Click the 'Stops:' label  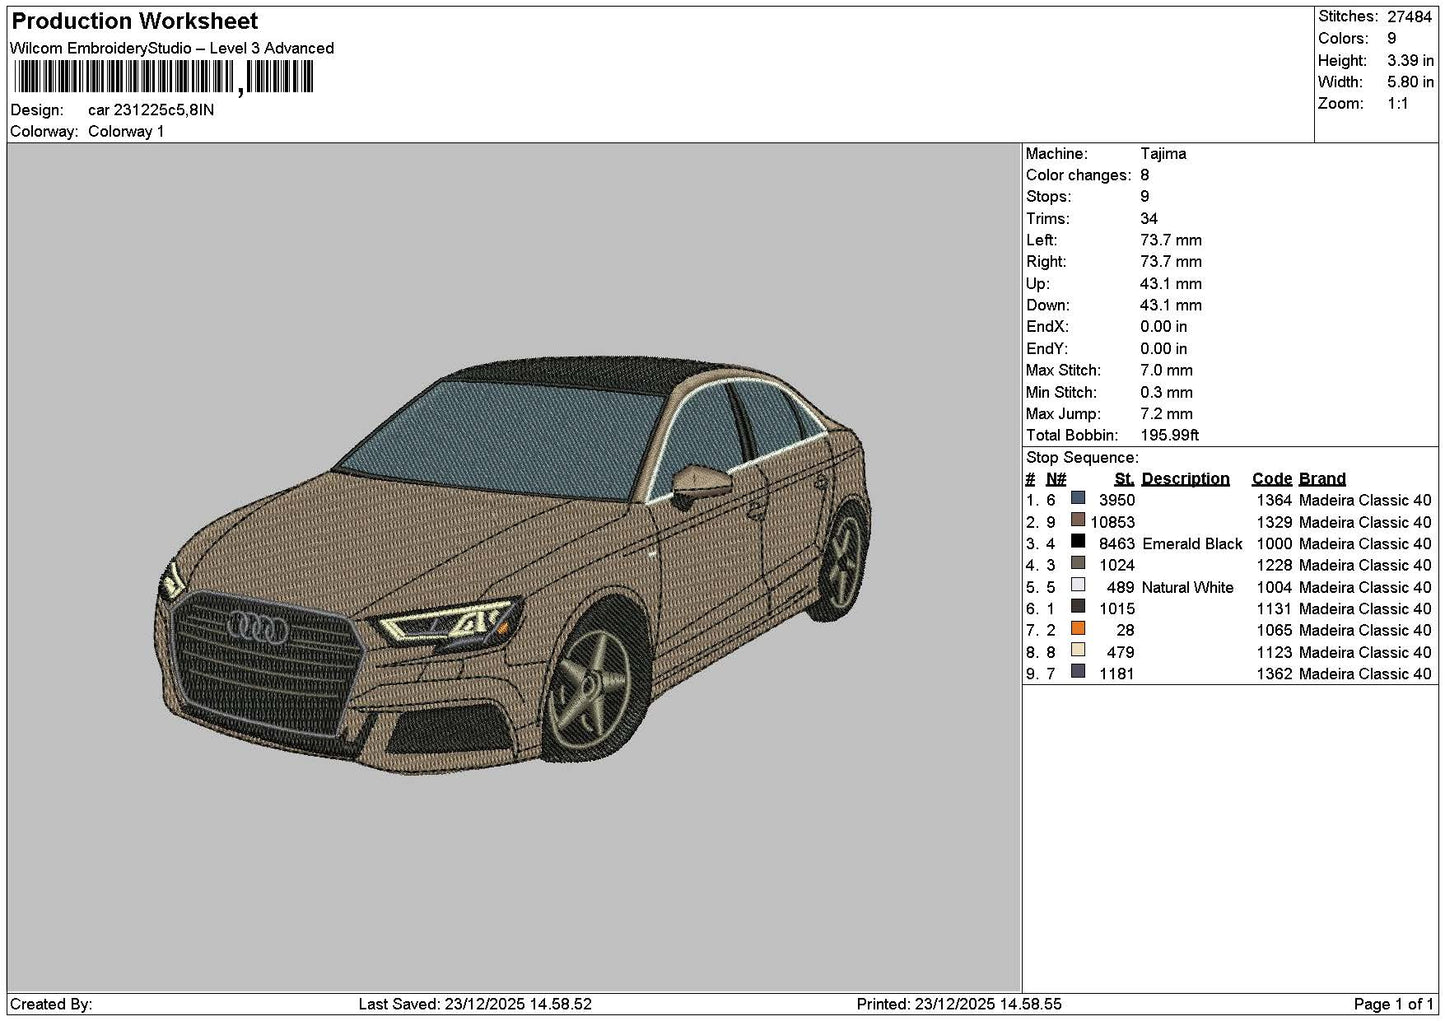[x=1048, y=197]
